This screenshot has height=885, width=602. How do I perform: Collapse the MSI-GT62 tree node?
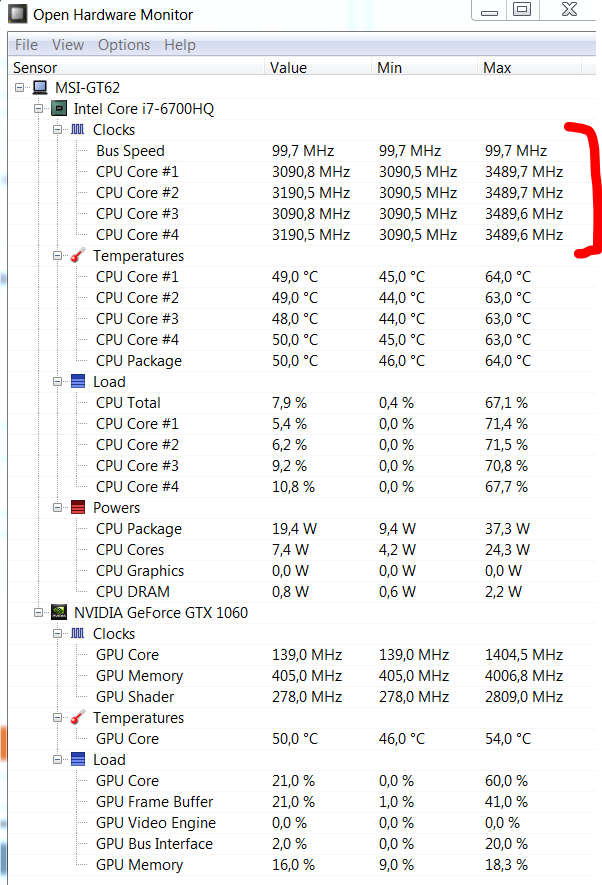(20, 87)
